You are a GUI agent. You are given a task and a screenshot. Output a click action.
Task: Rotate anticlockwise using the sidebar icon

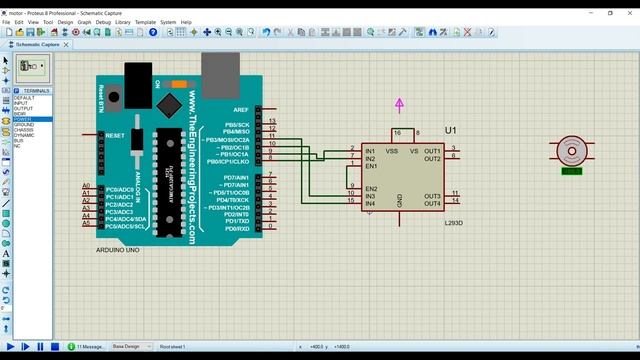pyautogui.click(x=6, y=300)
